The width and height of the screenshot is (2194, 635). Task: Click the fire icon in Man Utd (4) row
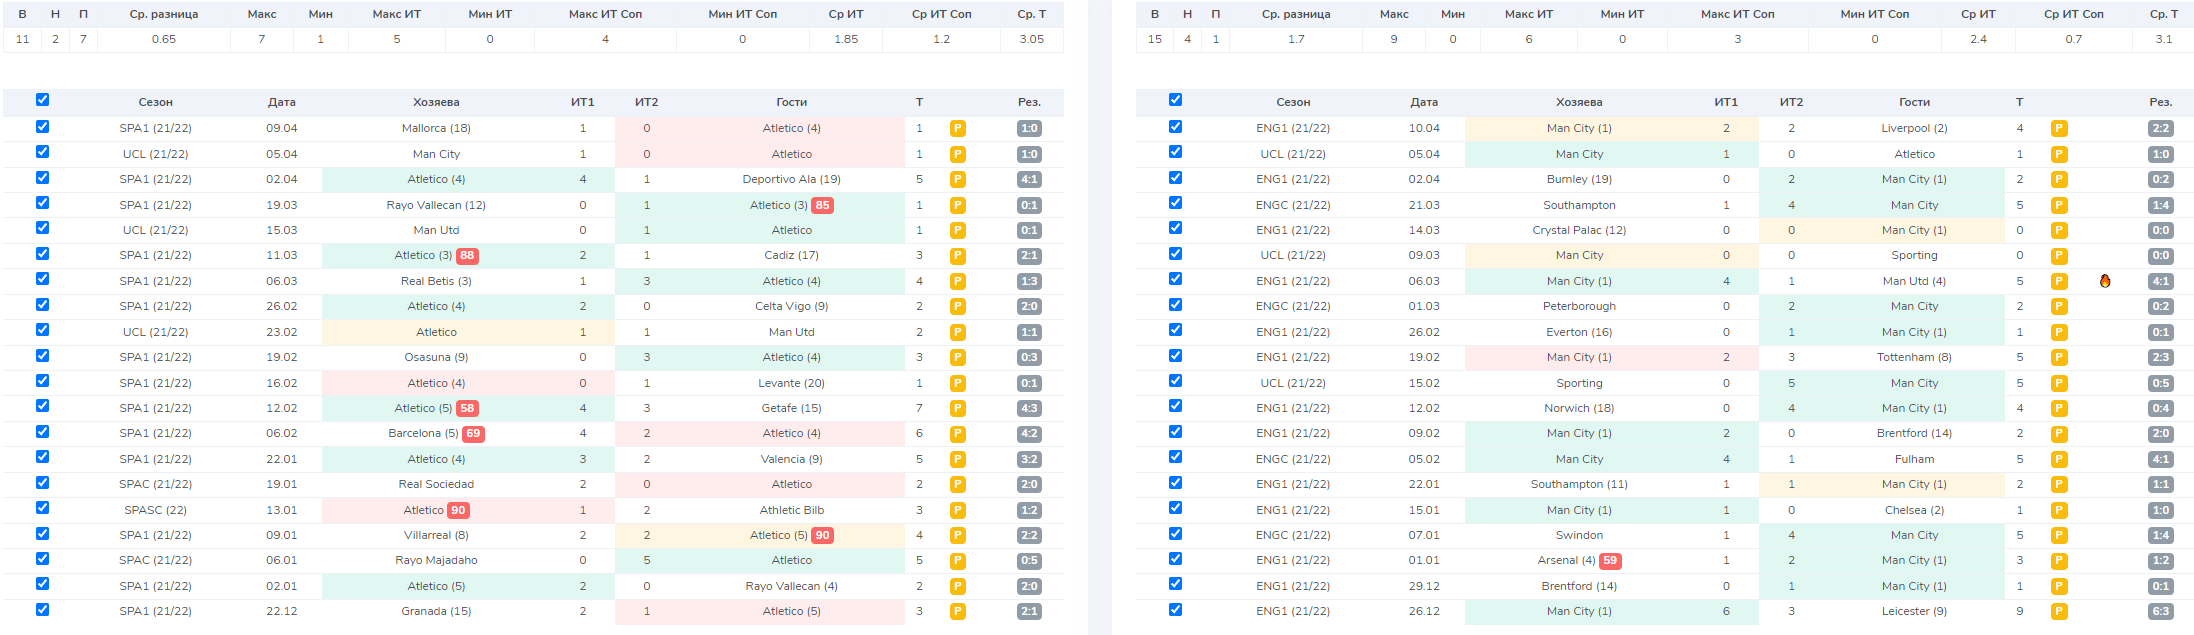click(2105, 281)
